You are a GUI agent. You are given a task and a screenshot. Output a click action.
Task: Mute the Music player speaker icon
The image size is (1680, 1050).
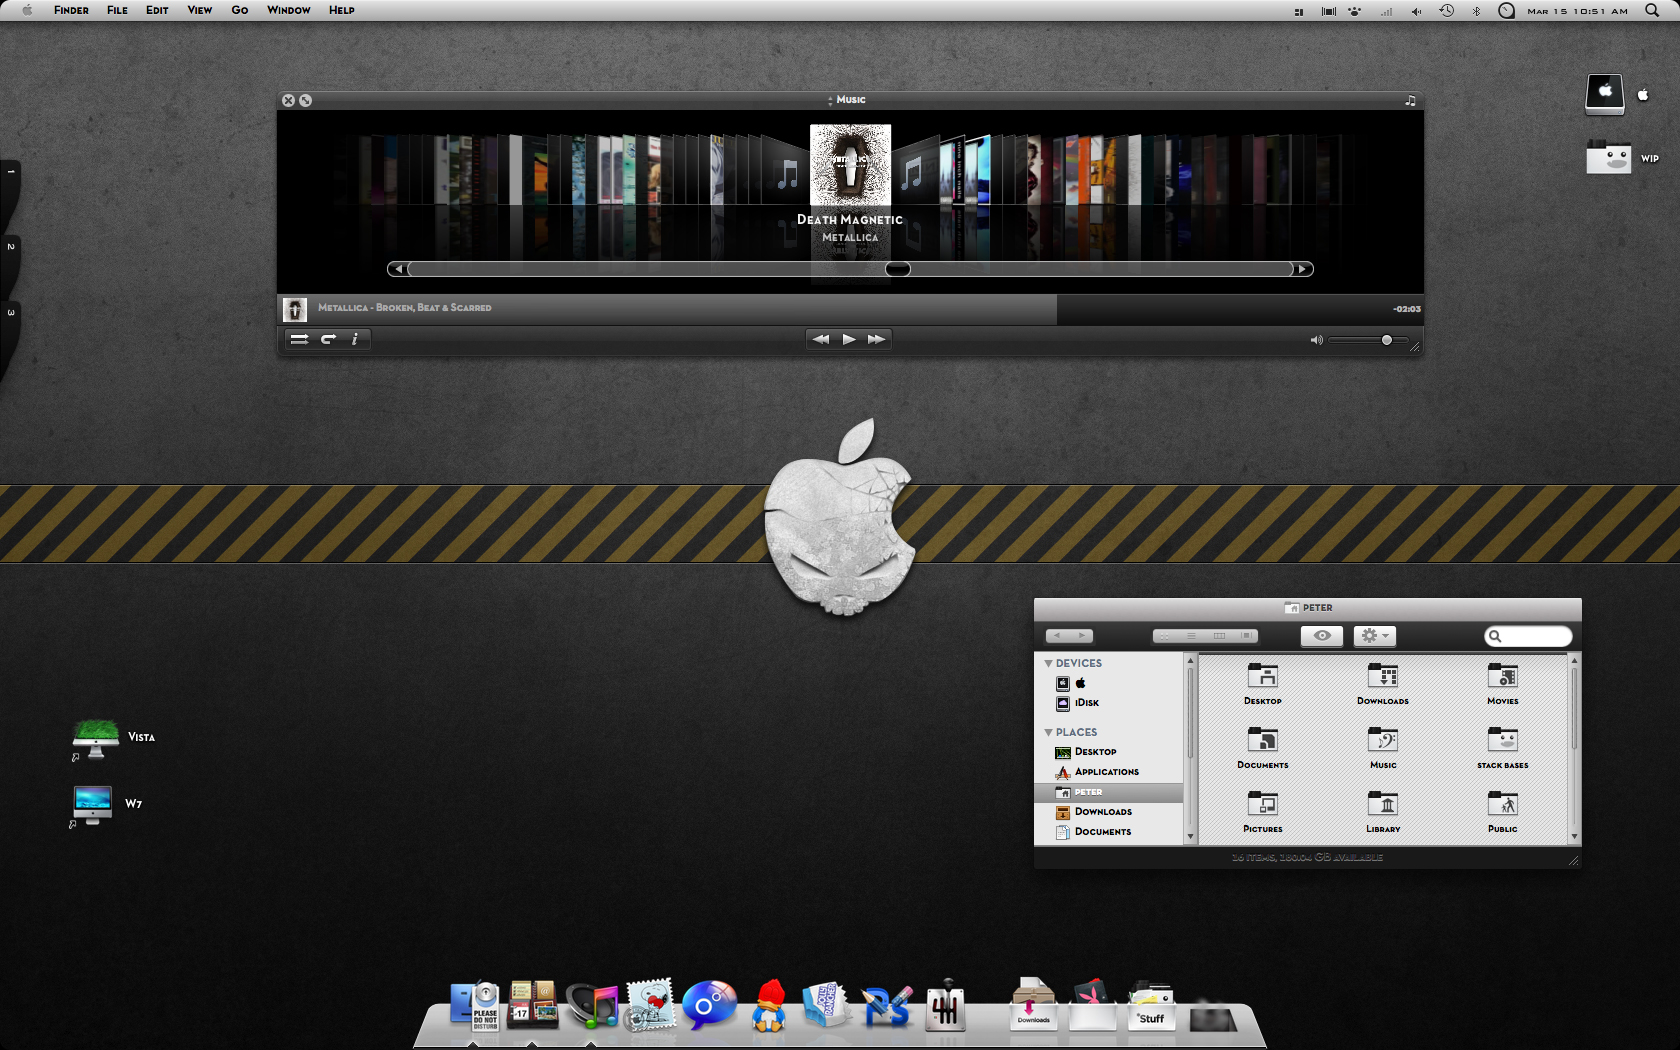pos(1316,340)
